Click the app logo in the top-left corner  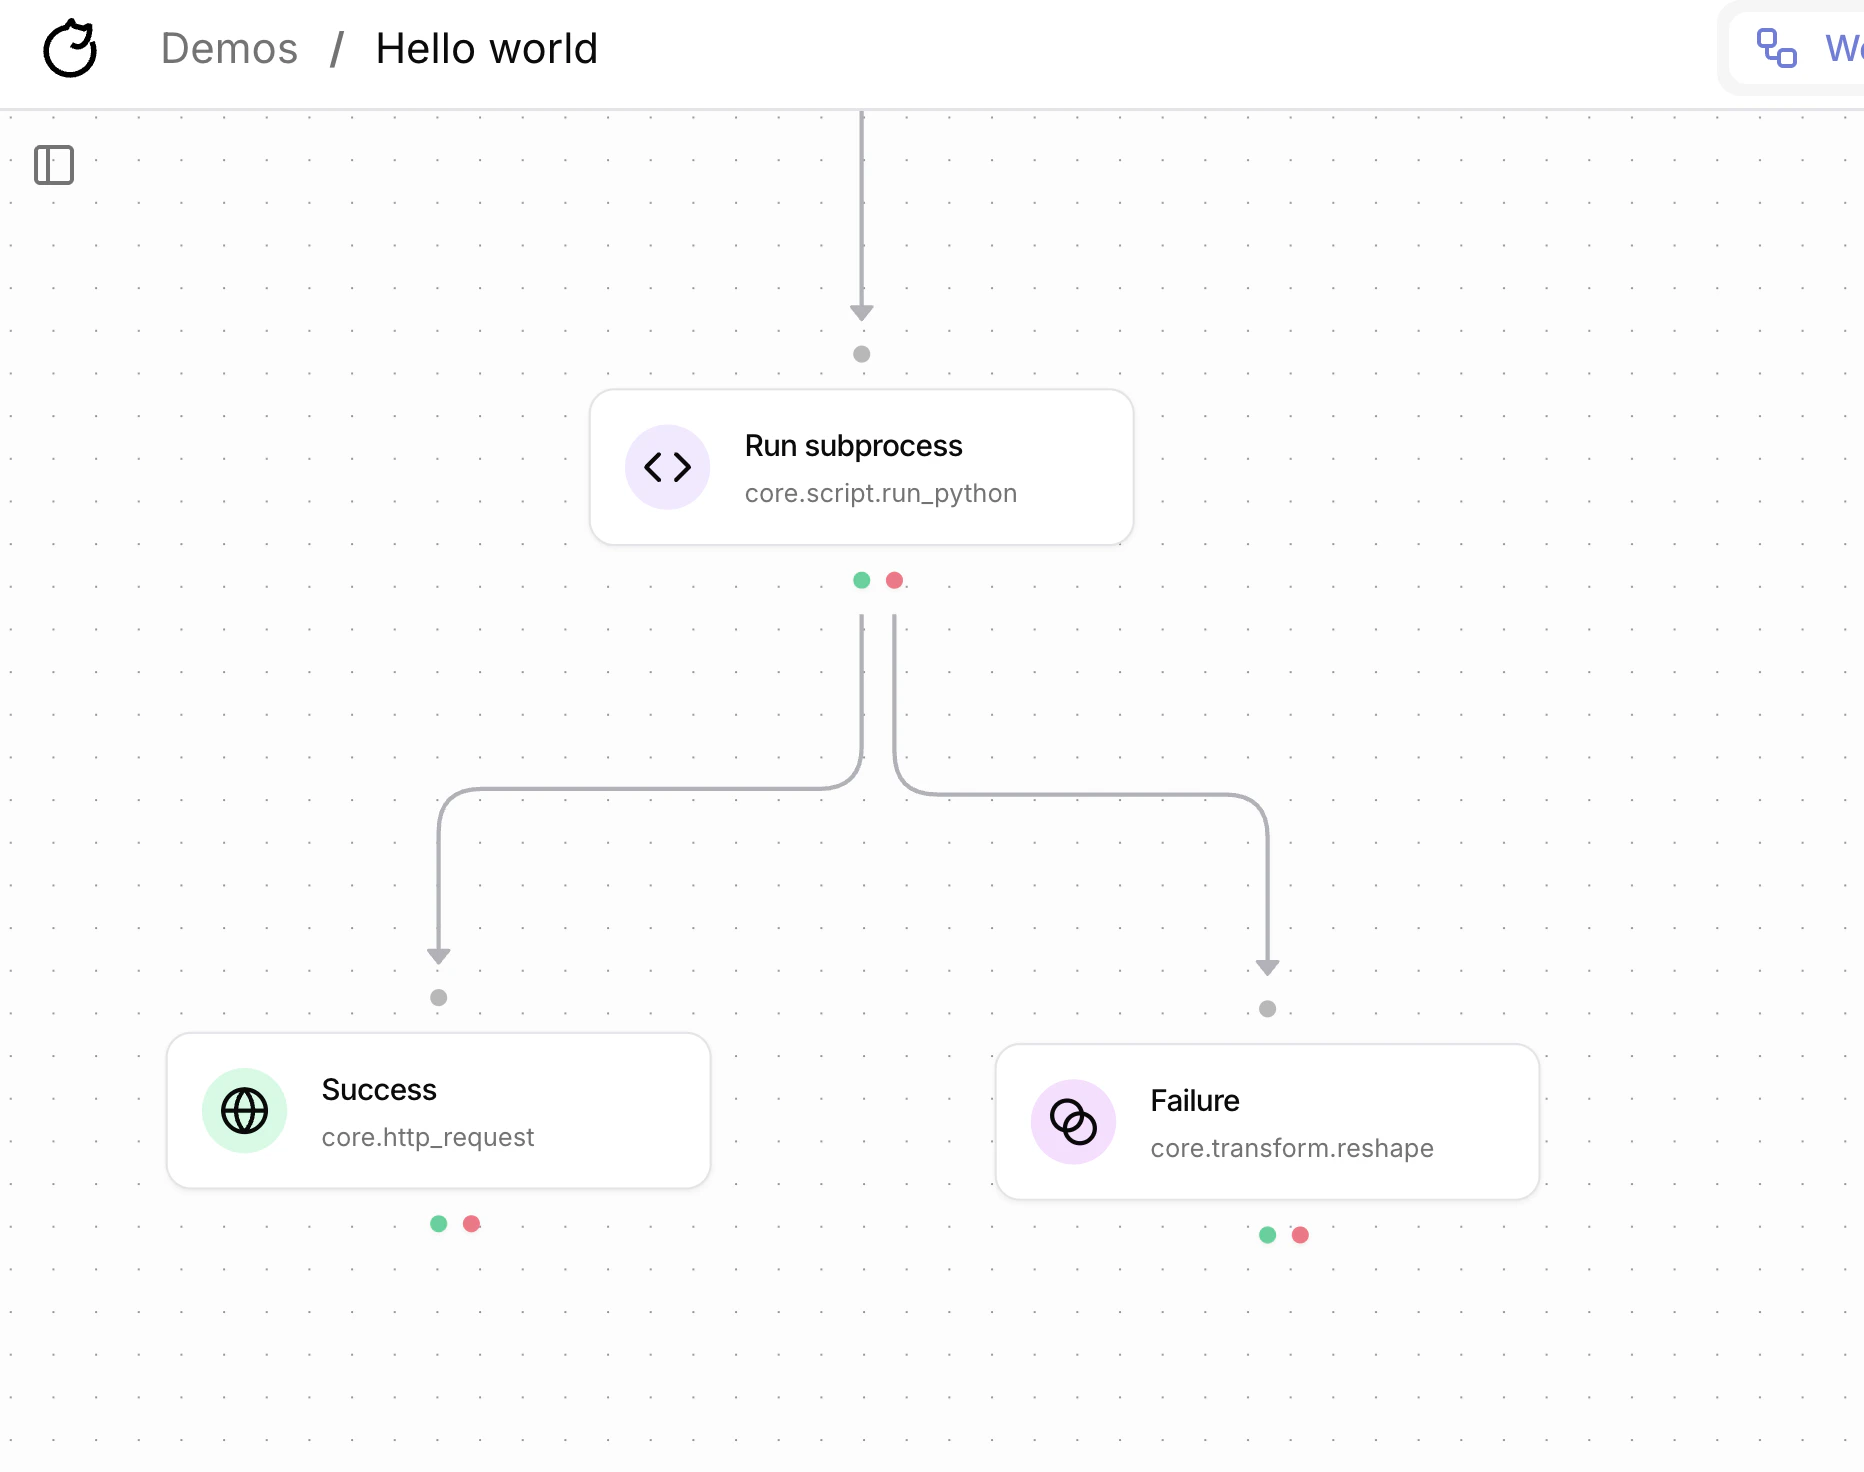[x=69, y=48]
